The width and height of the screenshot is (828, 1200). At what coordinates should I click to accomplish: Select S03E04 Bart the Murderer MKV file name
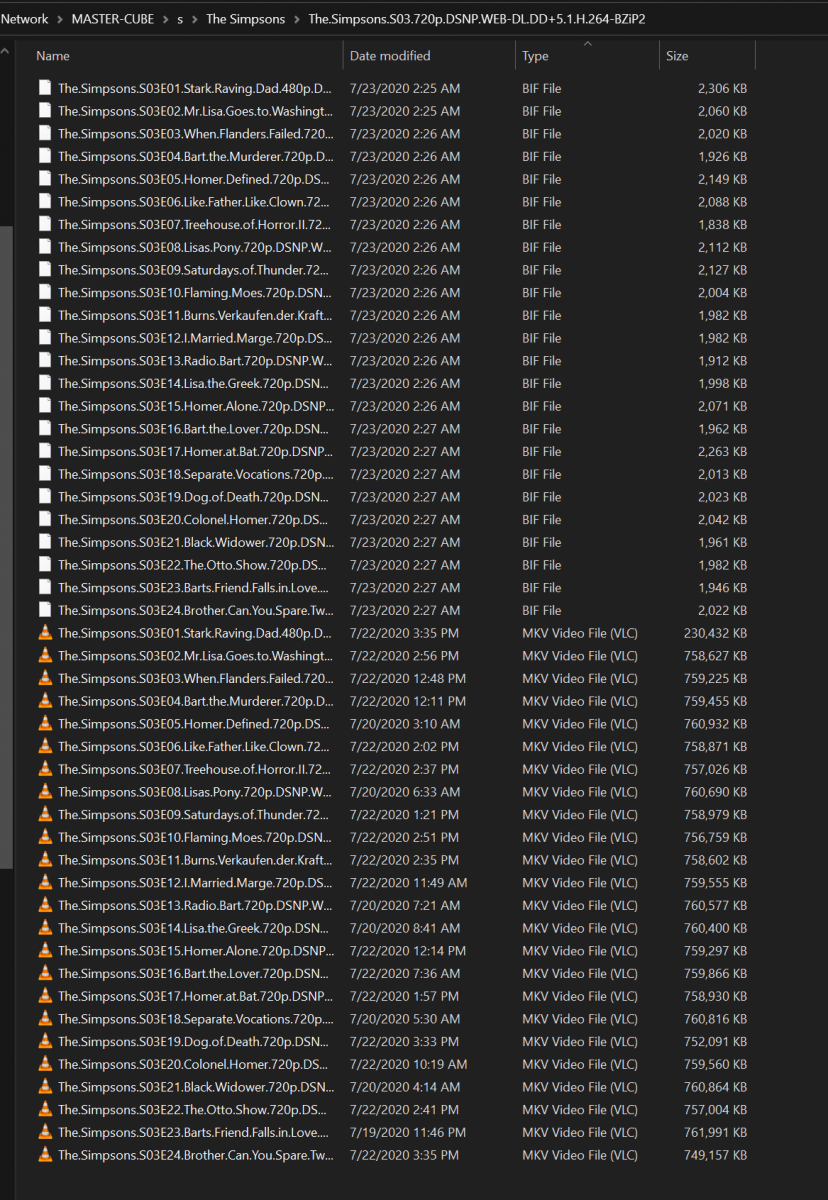(195, 701)
